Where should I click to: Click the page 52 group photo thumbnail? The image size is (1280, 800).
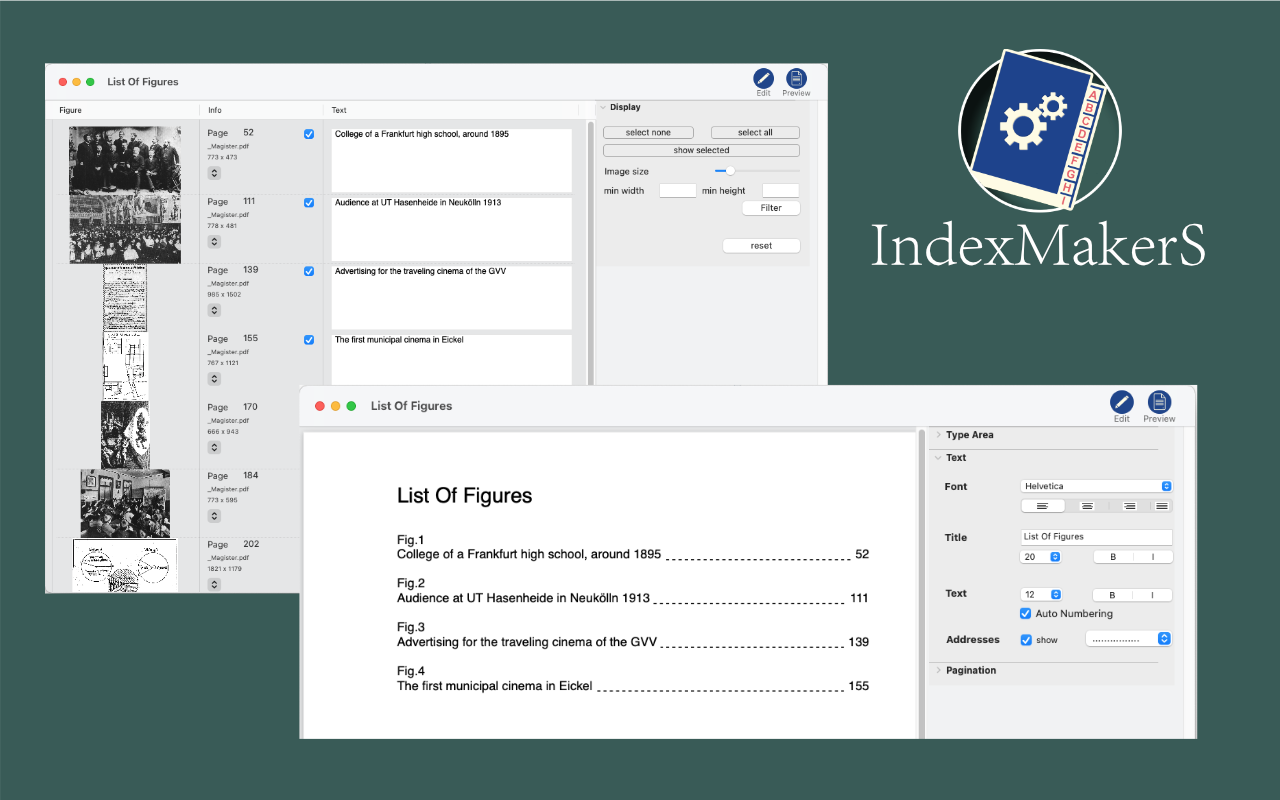(125, 160)
